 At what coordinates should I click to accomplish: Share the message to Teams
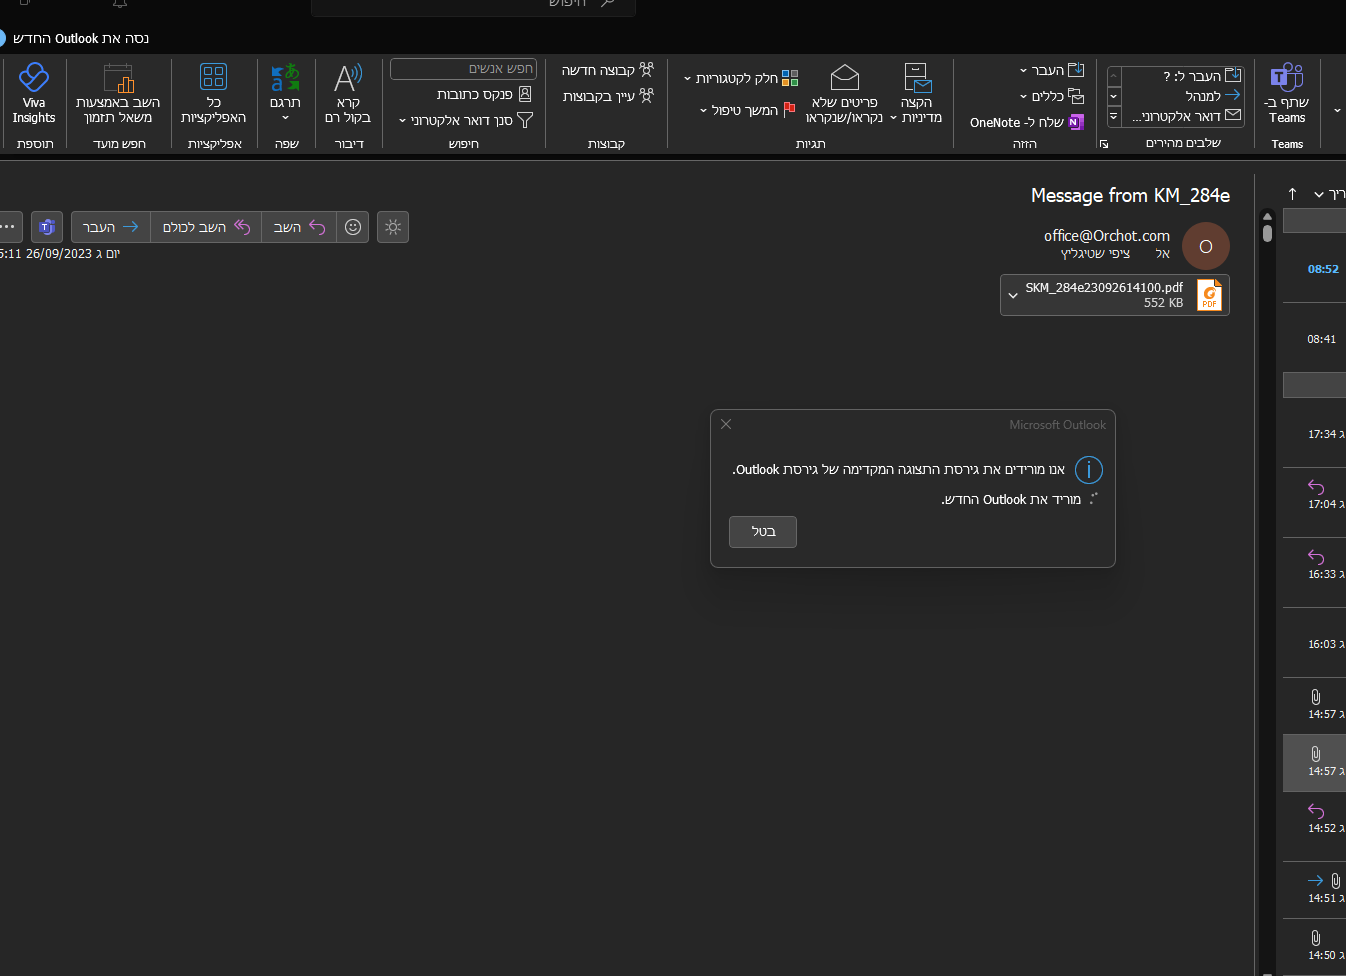[x=1287, y=94]
